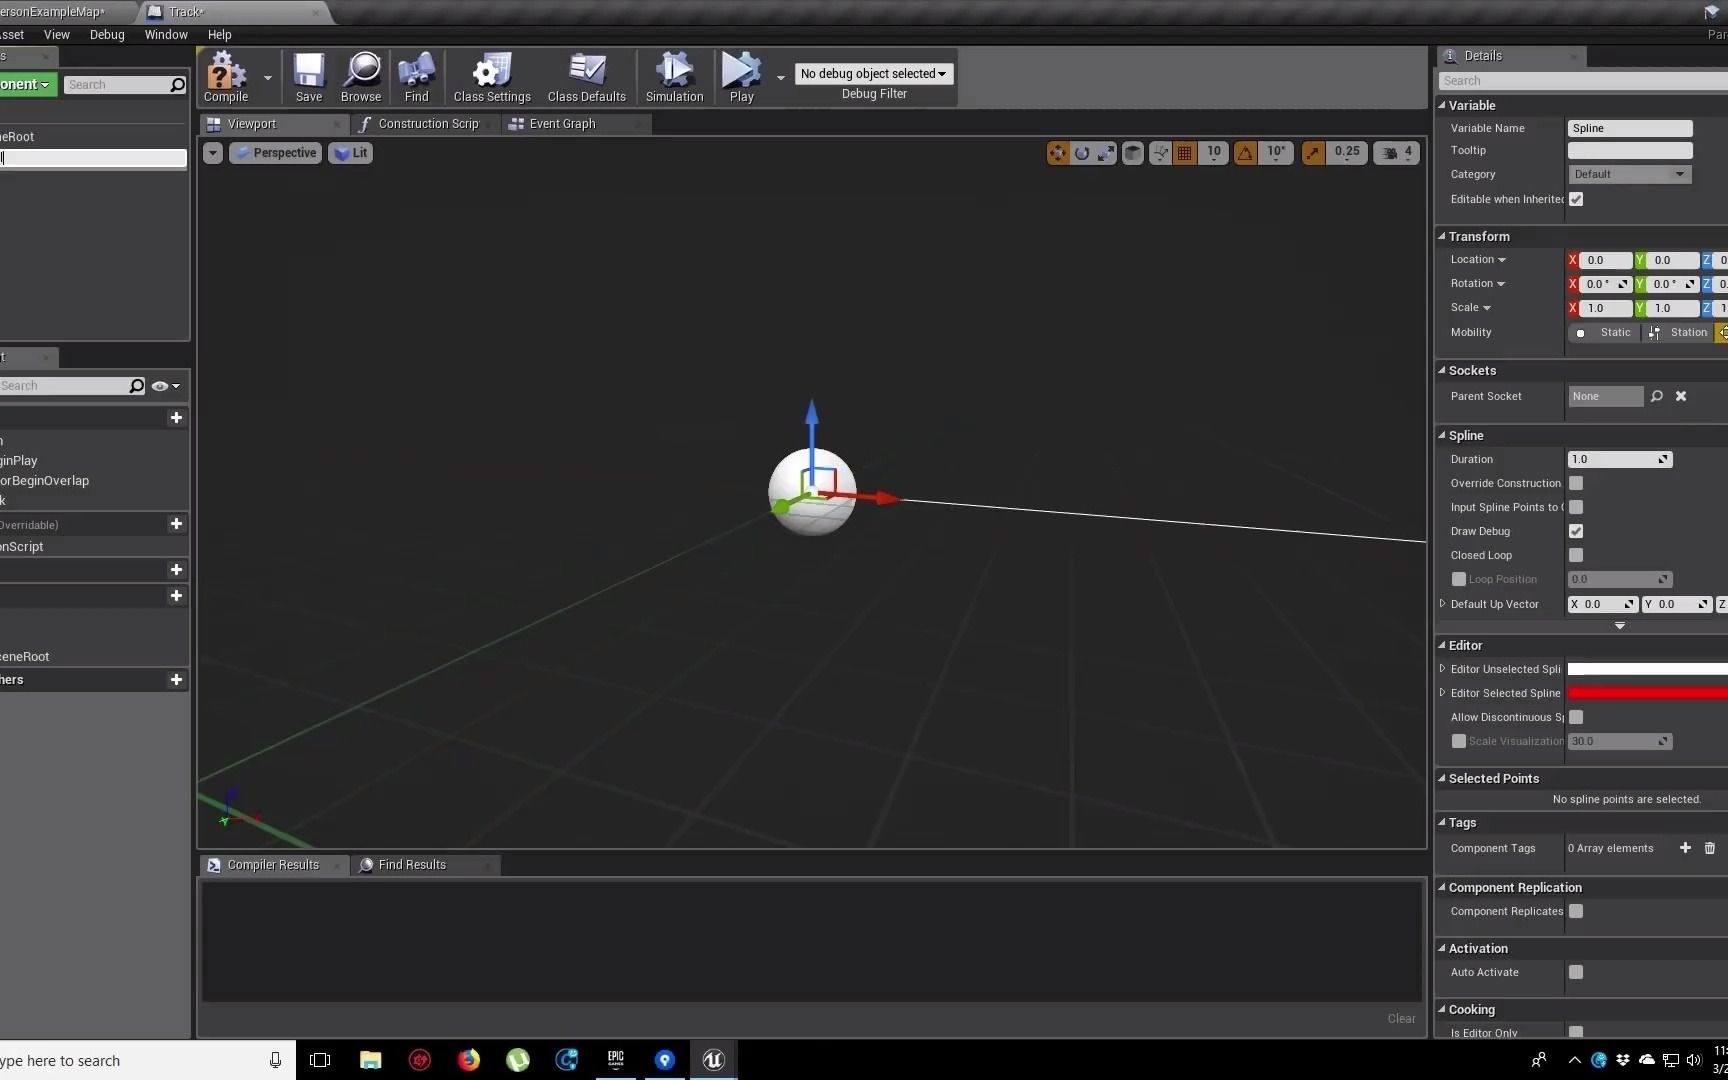This screenshot has width=1728, height=1080.
Task: Open the Perspective view dropdown
Action: 275,152
